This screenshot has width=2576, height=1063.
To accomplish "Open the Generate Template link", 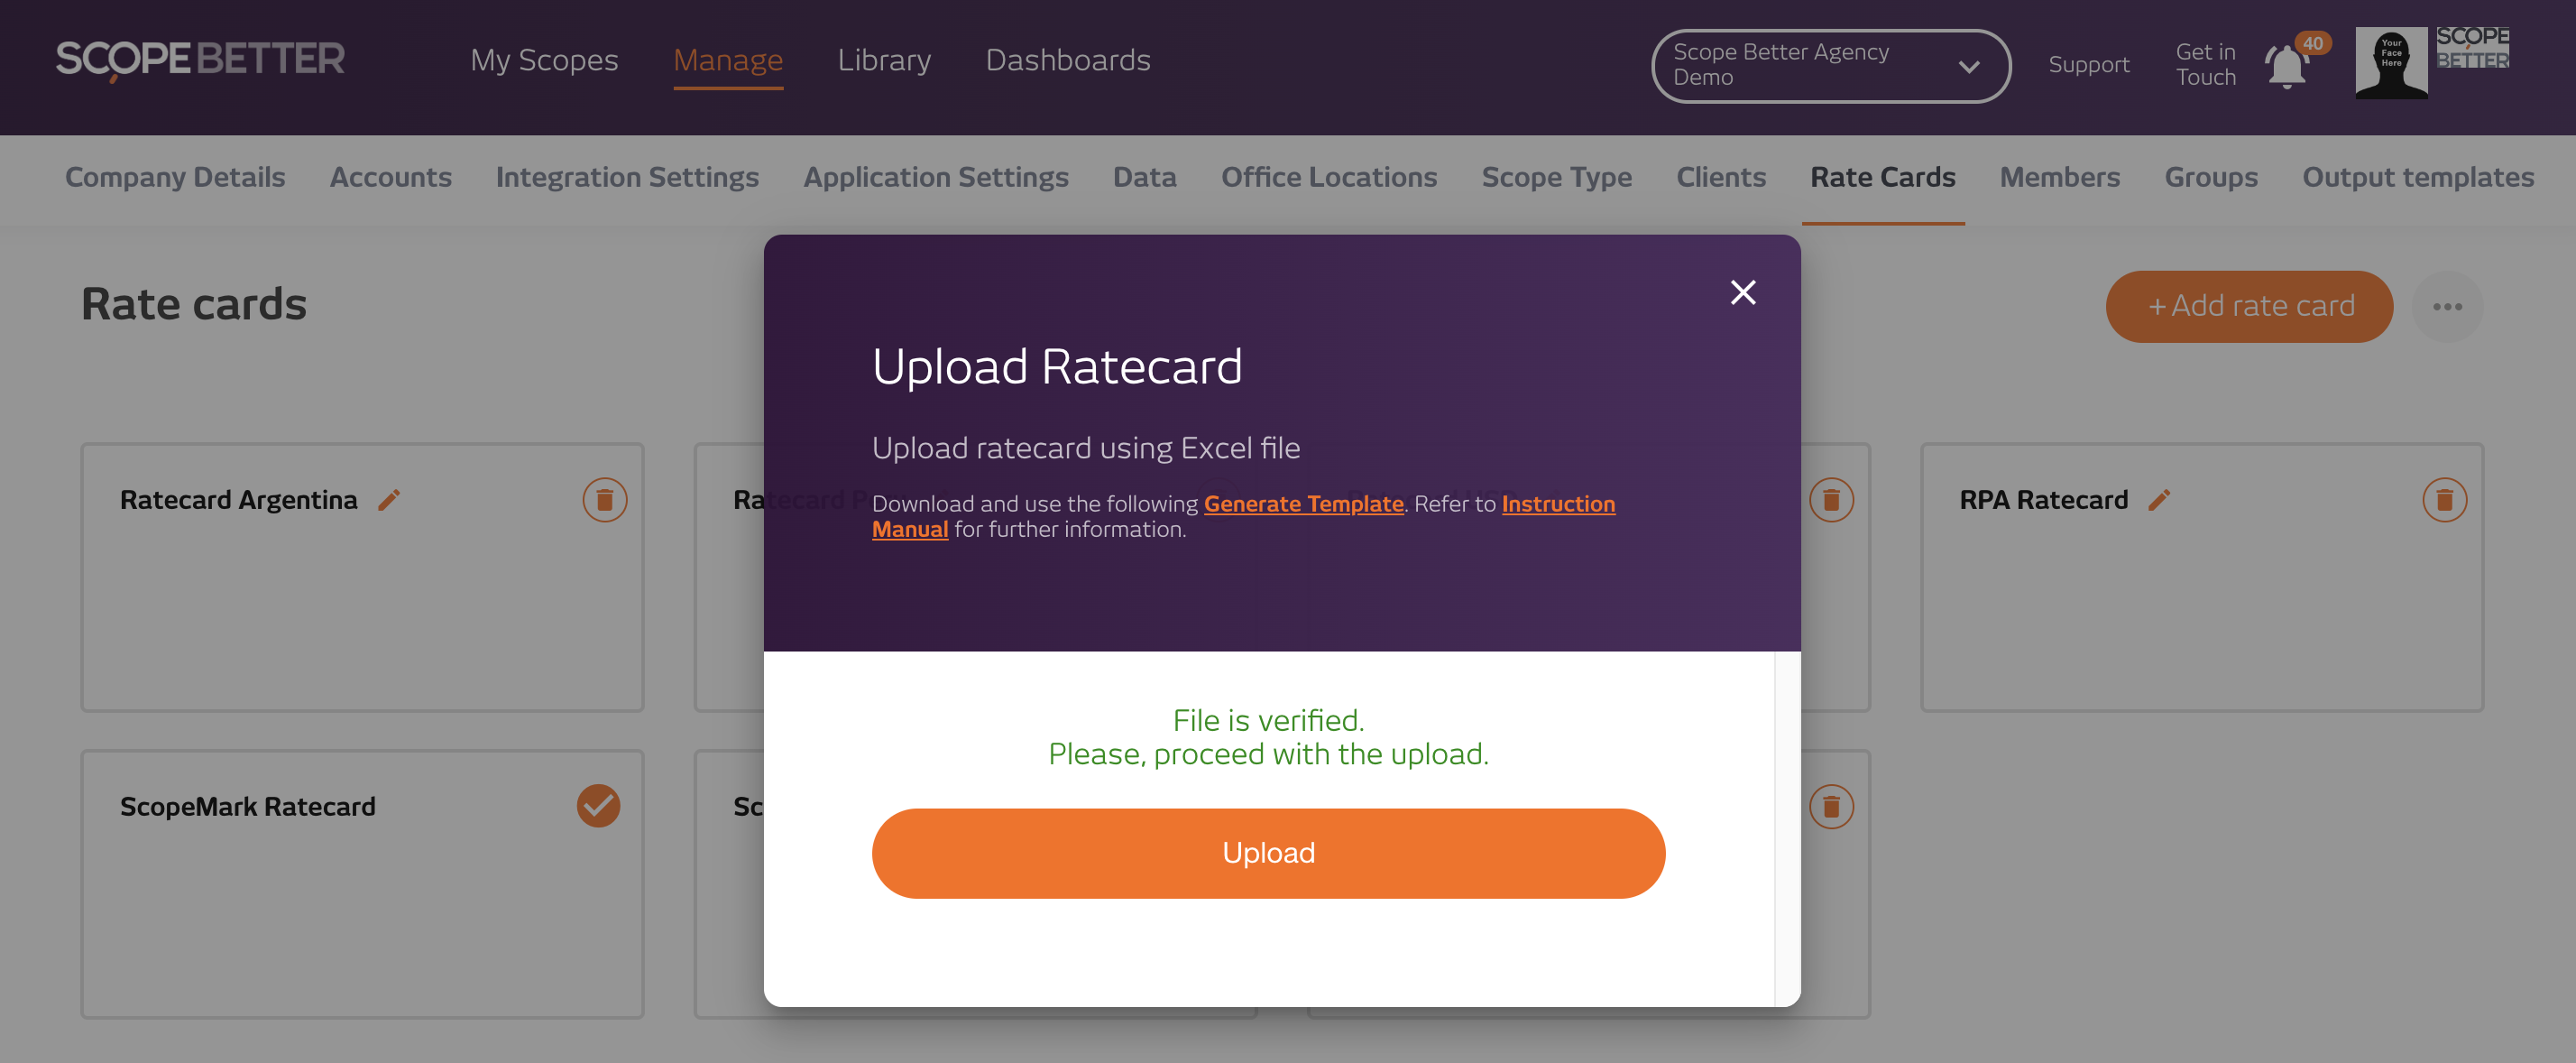I will (1303, 503).
